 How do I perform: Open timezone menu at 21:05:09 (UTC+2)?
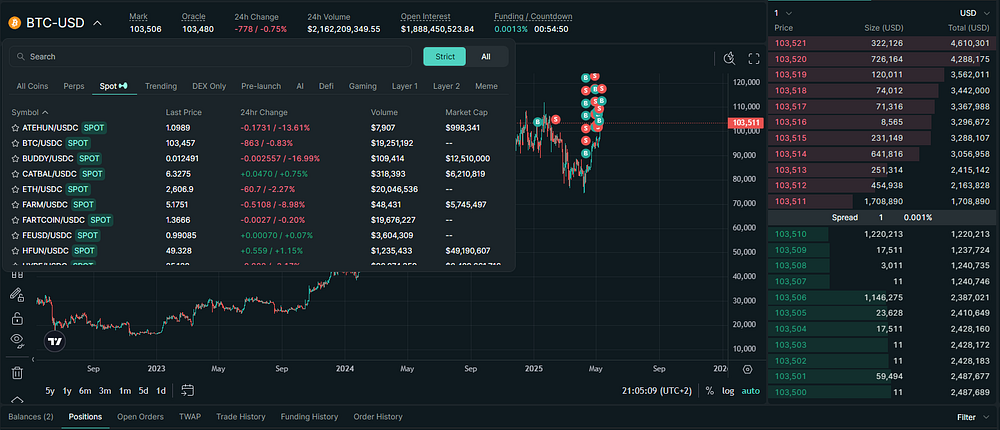(656, 390)
